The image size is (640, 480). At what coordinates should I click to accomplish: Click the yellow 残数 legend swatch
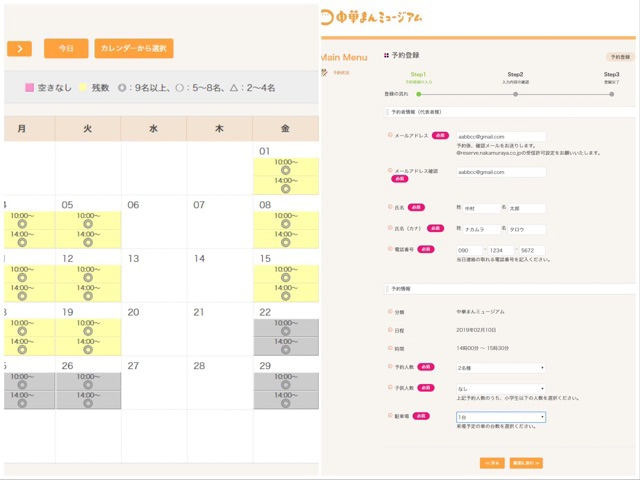[83, 87]
